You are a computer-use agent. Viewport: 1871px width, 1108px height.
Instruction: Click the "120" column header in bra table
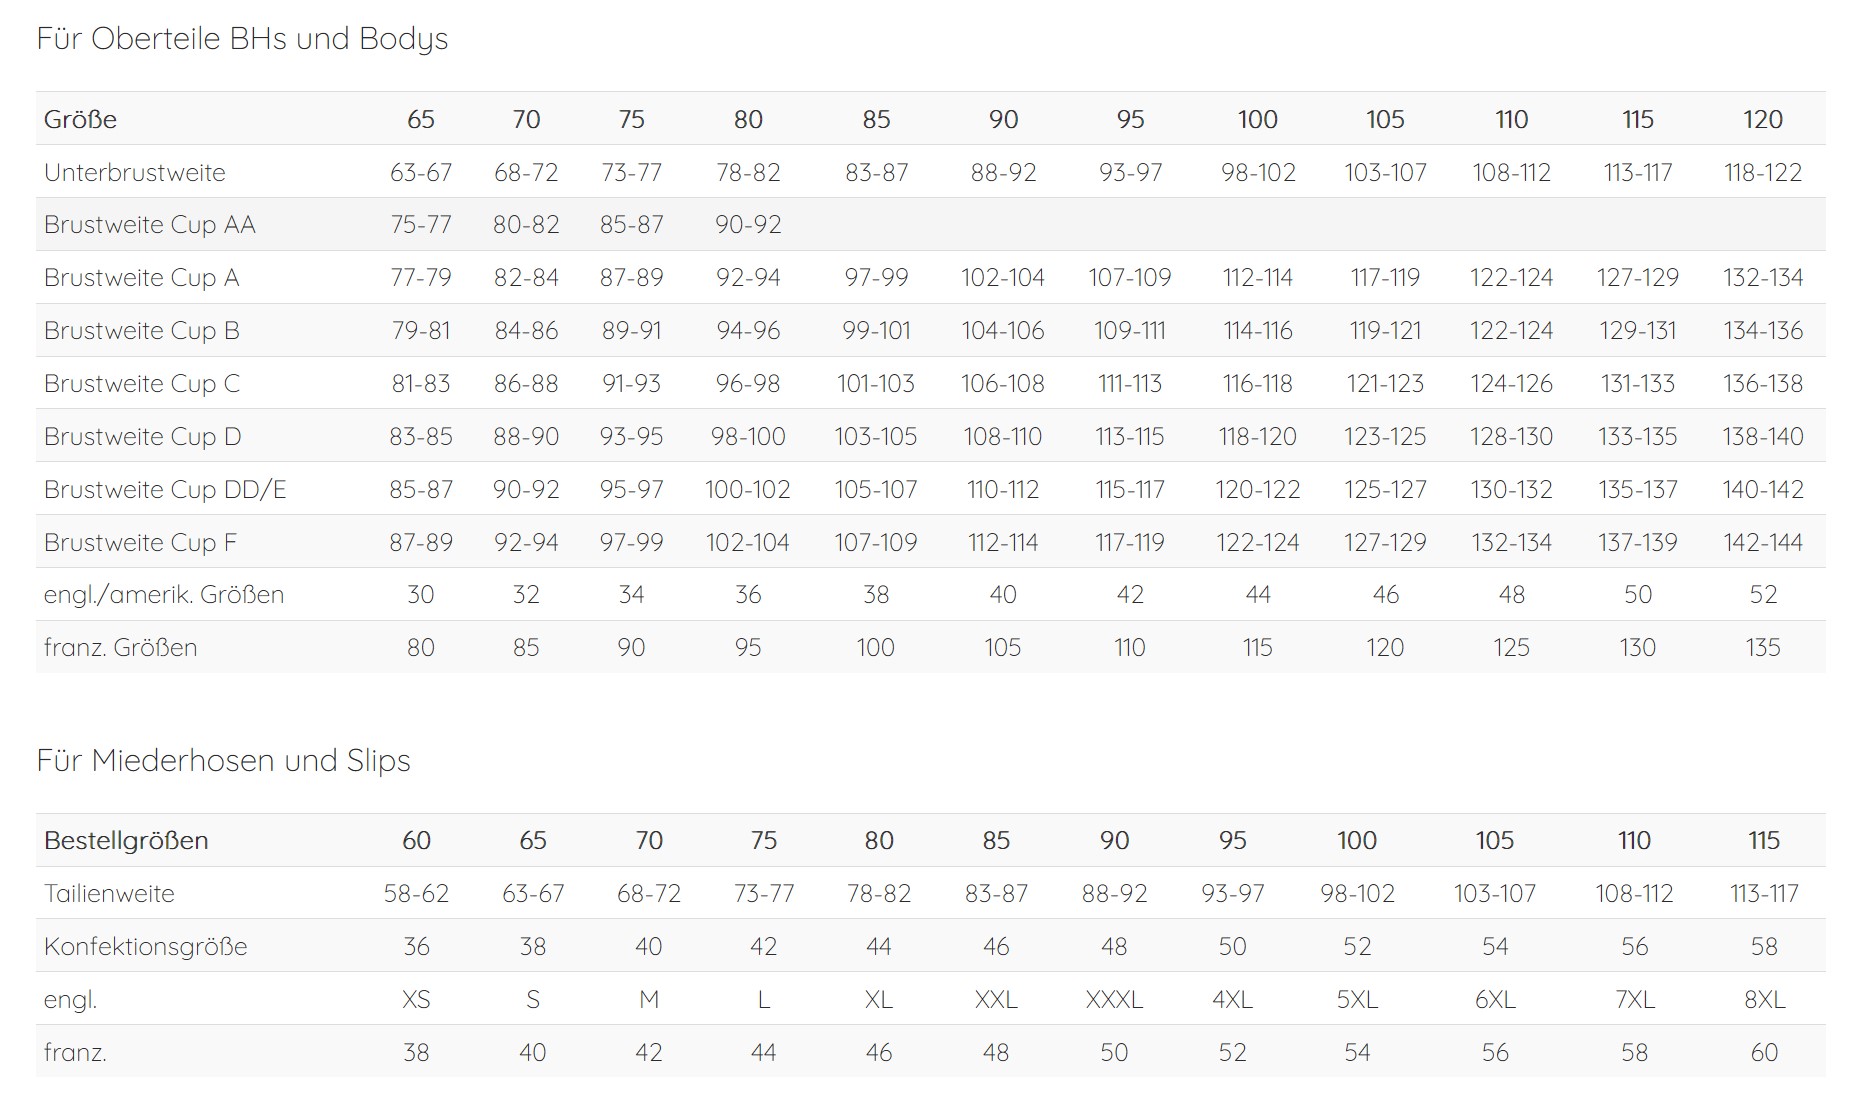(x=1762, y=120)
